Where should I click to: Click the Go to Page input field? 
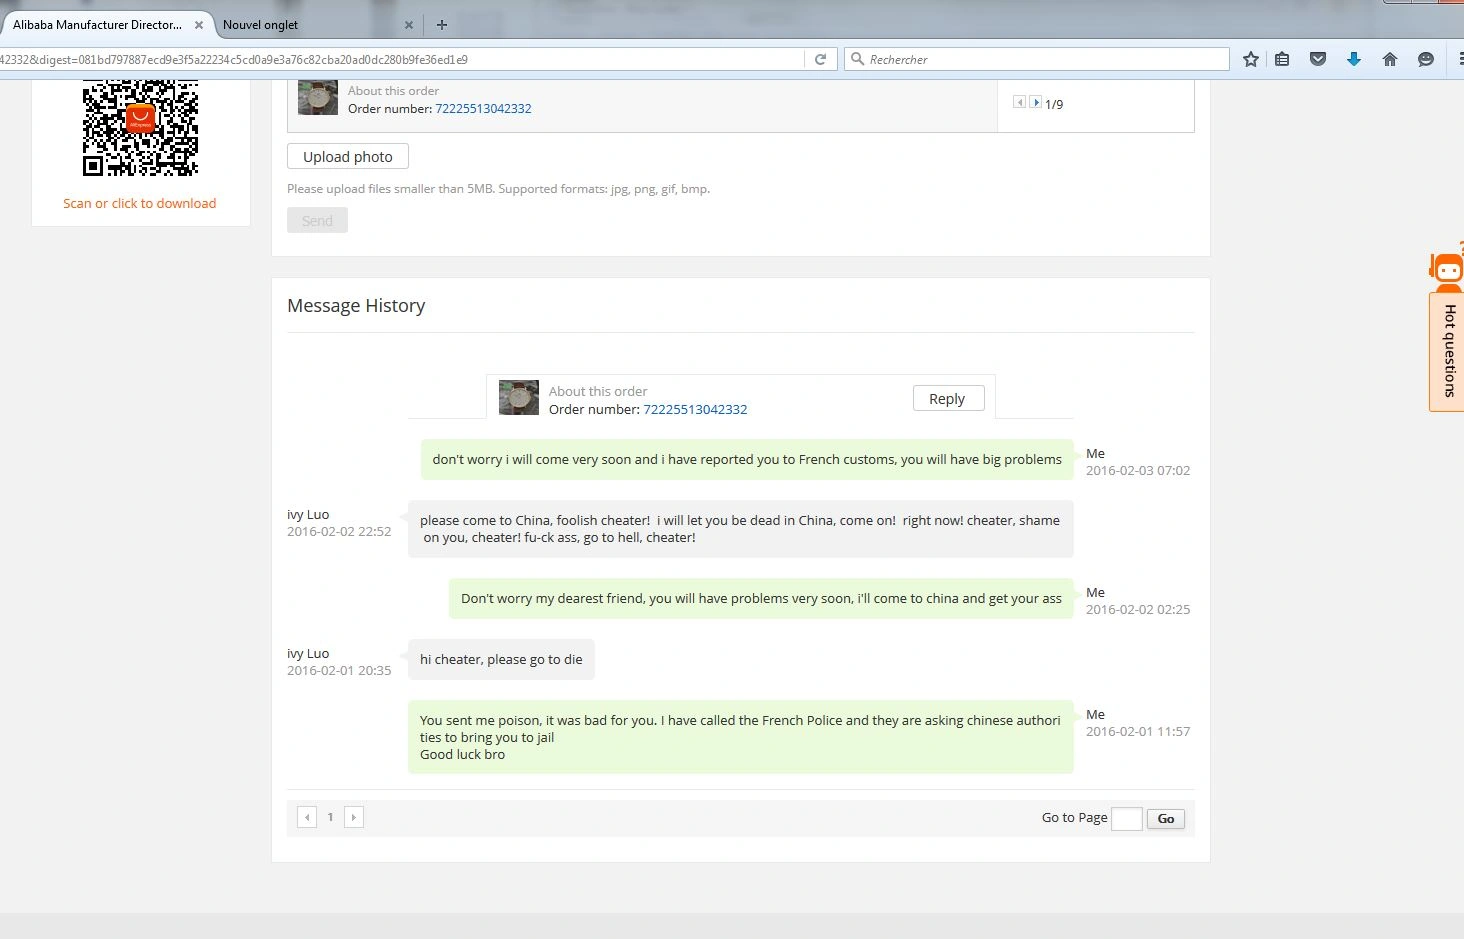click(x=1126, y=818)
